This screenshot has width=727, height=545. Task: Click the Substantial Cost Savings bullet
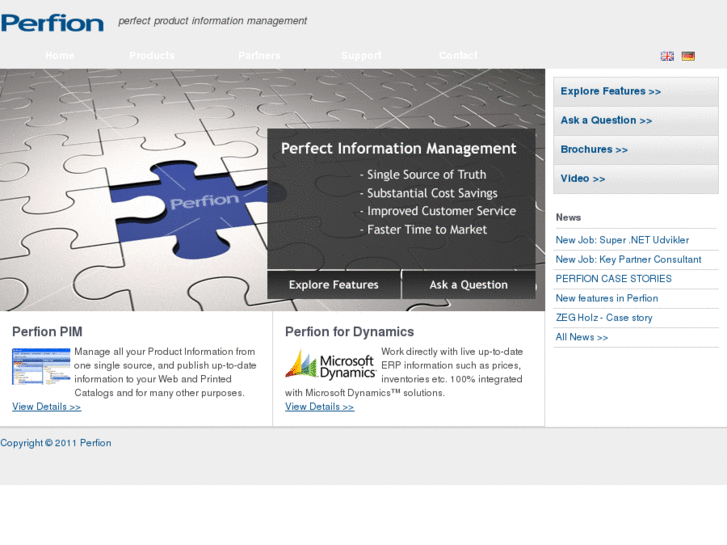[x=428, y=193]
